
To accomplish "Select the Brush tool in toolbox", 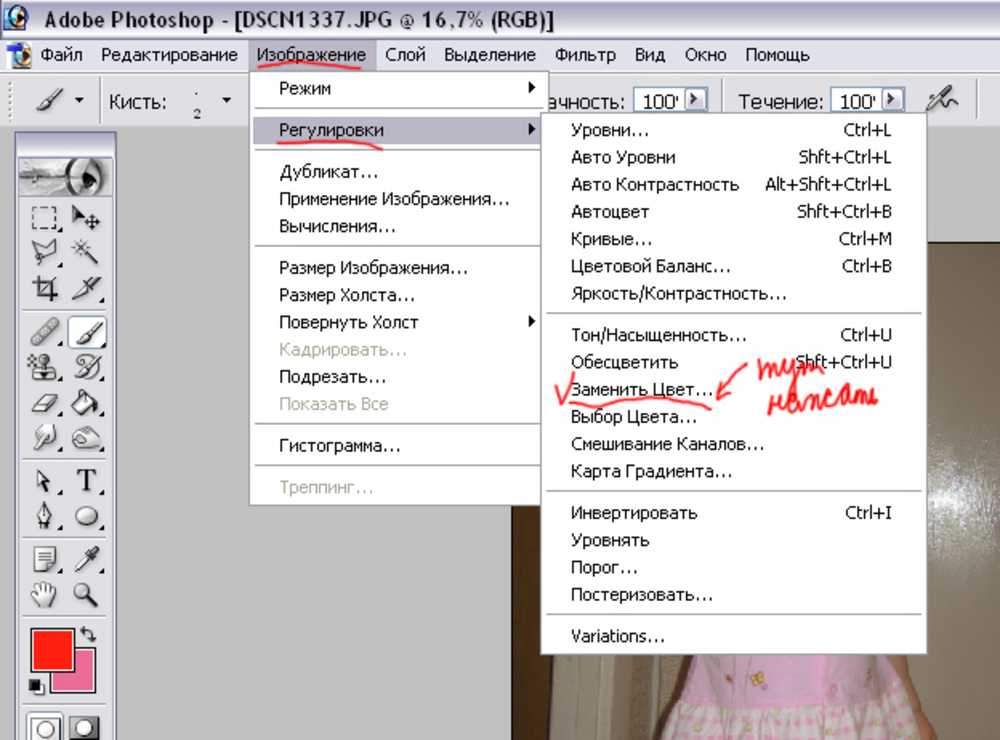I will [x=87, y=332].
